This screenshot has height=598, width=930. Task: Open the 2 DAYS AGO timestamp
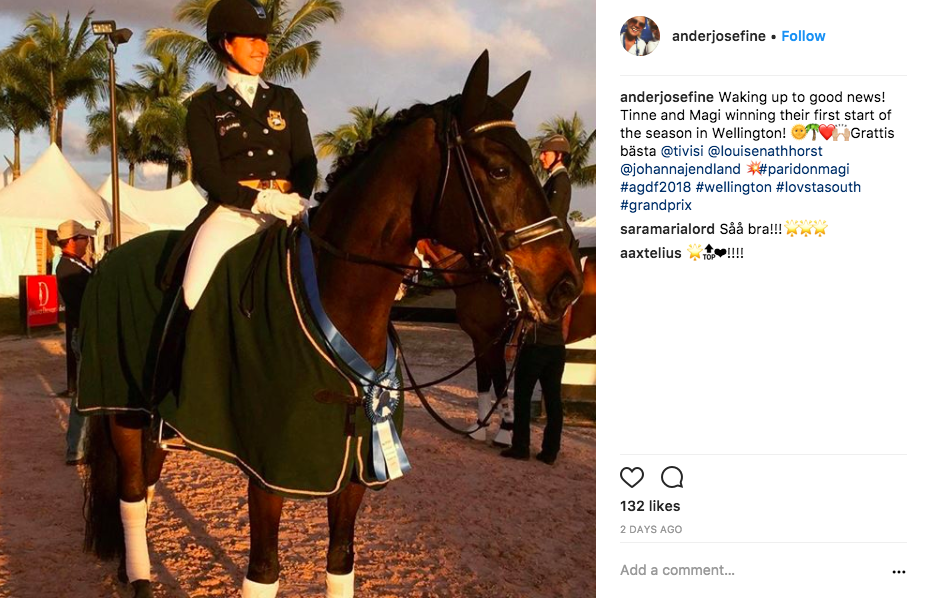click(651, 529)
